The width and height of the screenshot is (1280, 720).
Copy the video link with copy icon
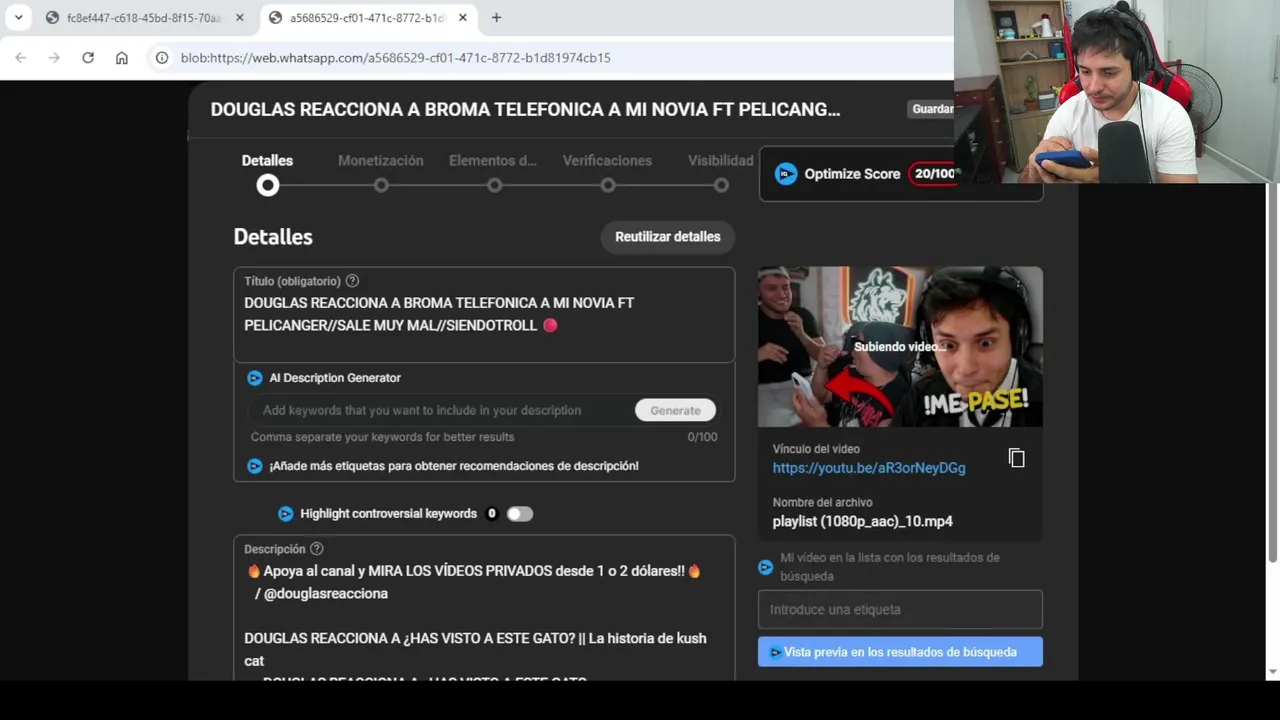pyautogui.click(x=1016, y=458)
